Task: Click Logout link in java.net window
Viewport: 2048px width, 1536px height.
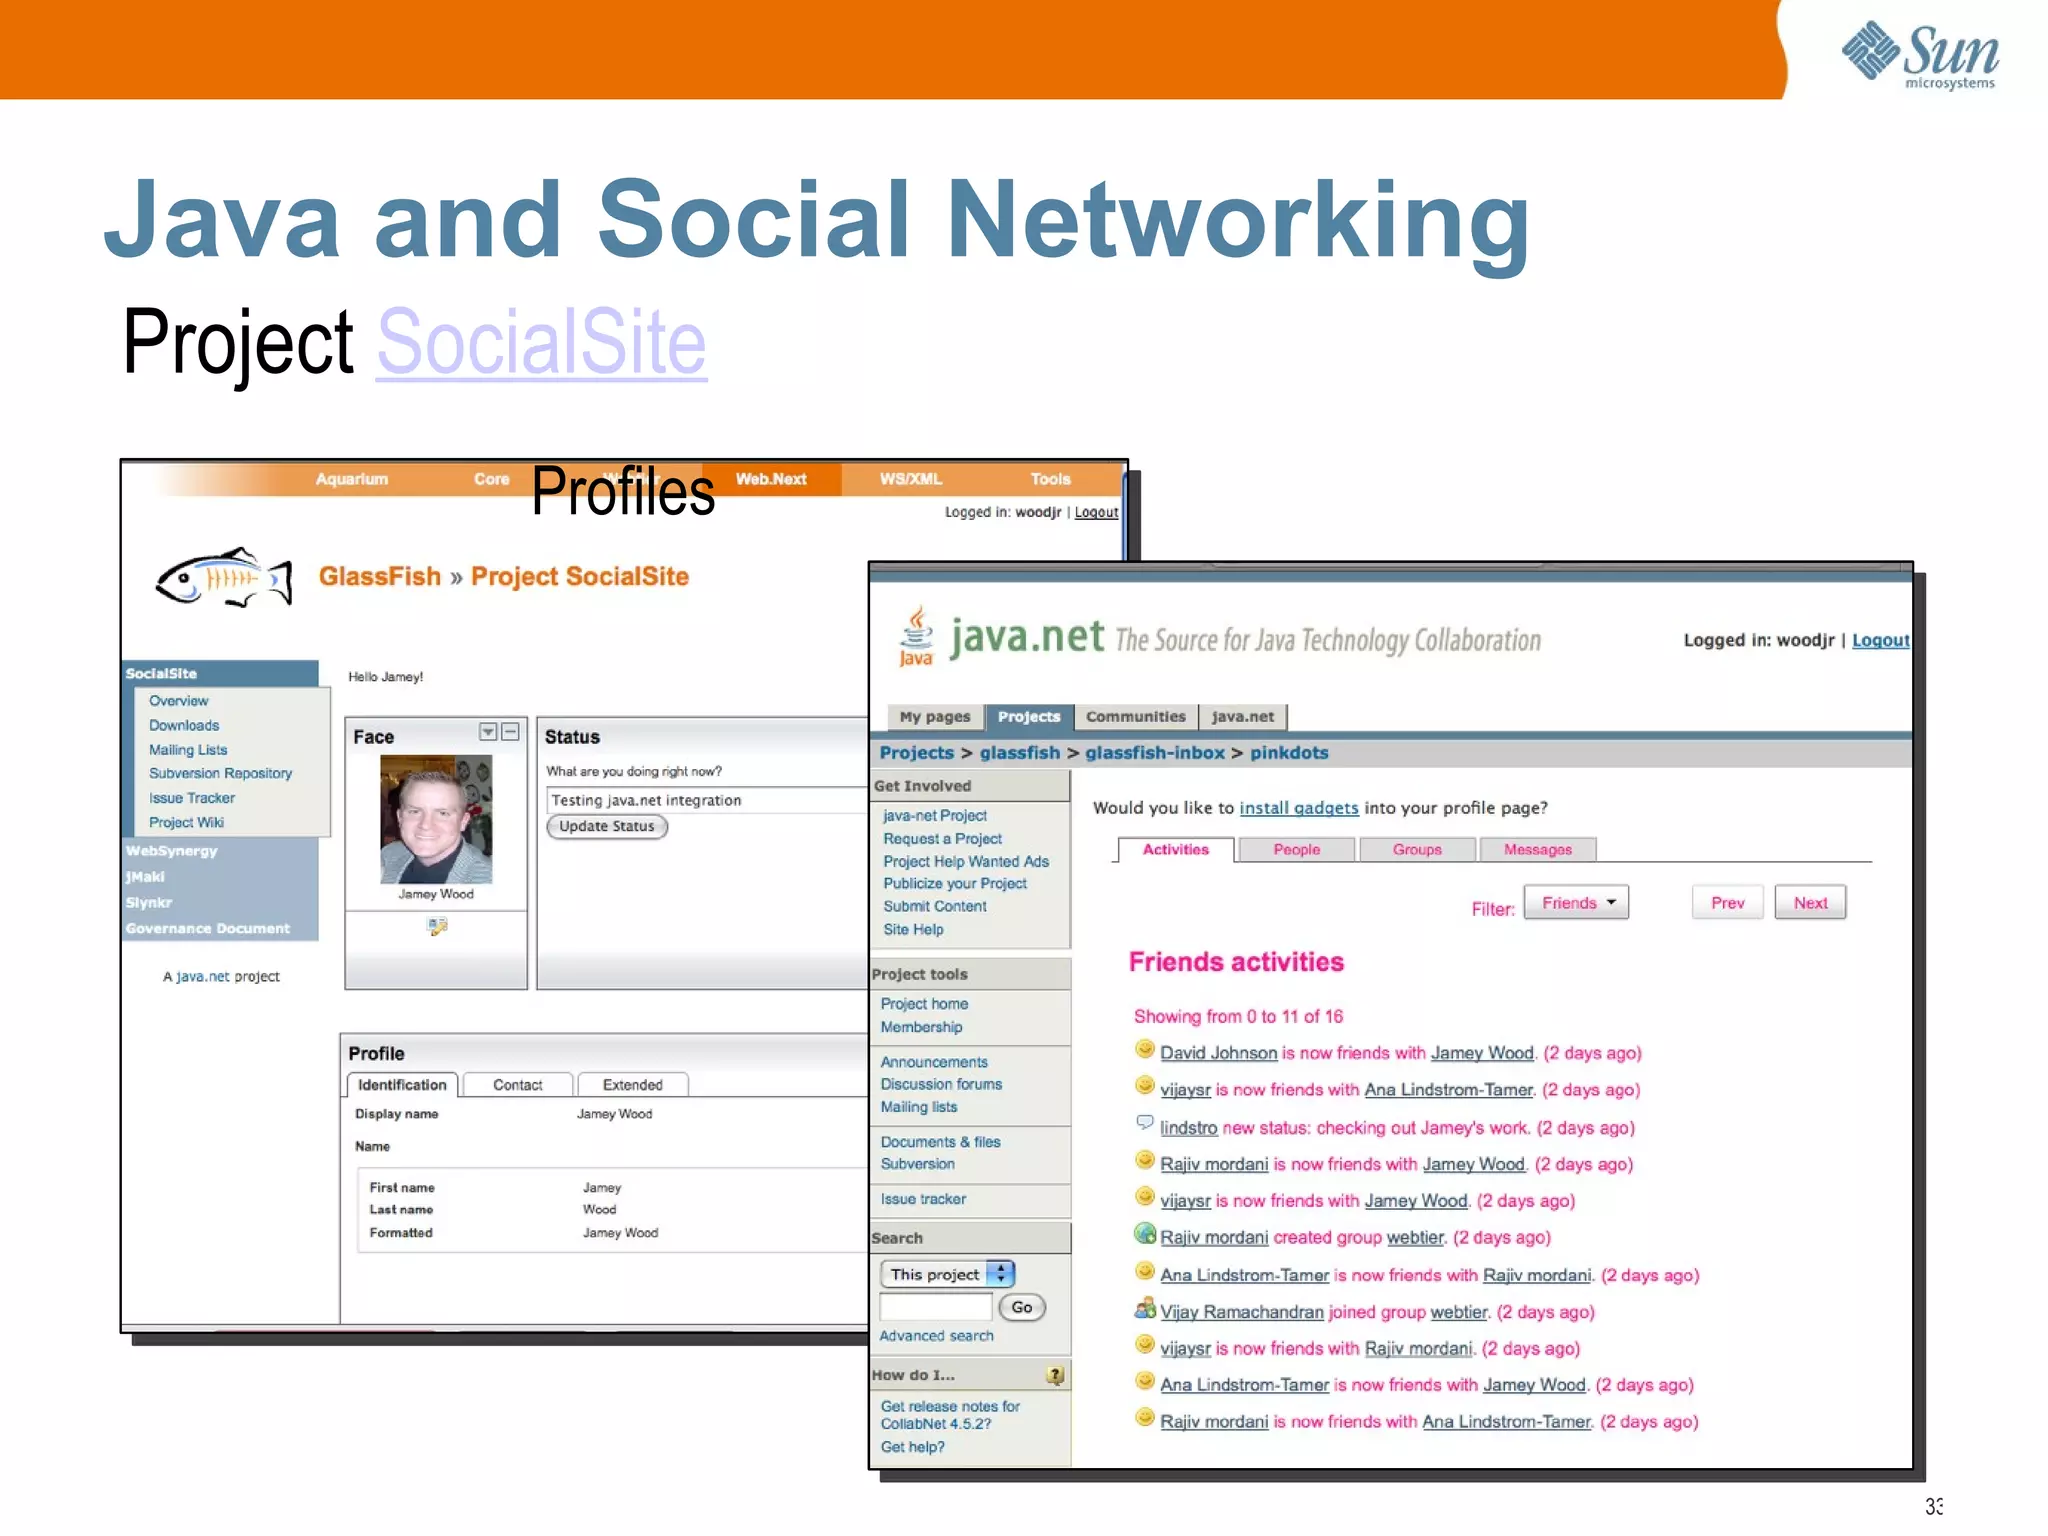Action: (1880, 641)
